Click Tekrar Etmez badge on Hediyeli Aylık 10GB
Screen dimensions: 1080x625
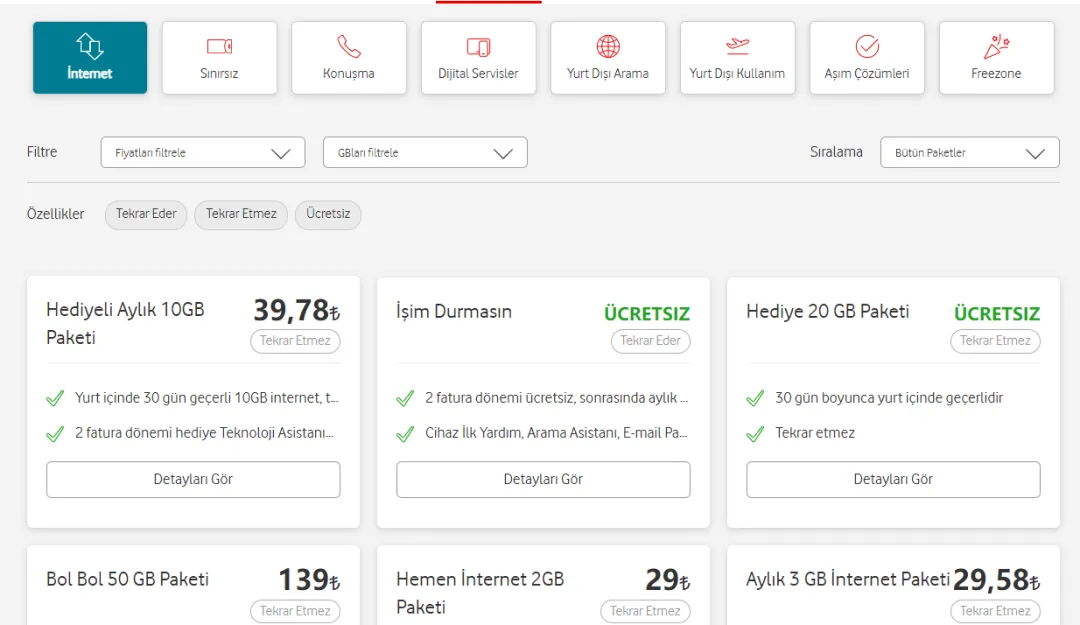[x=295, y=341]
